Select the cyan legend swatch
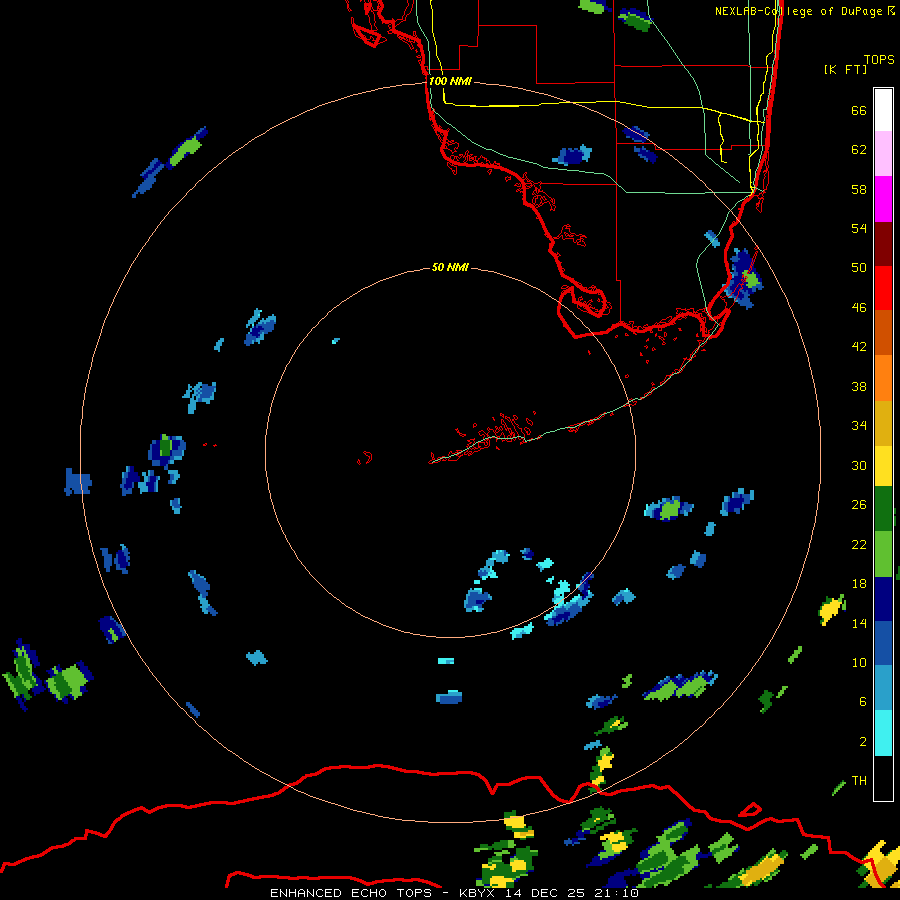The image size is (900, 900). click(883, 733)
